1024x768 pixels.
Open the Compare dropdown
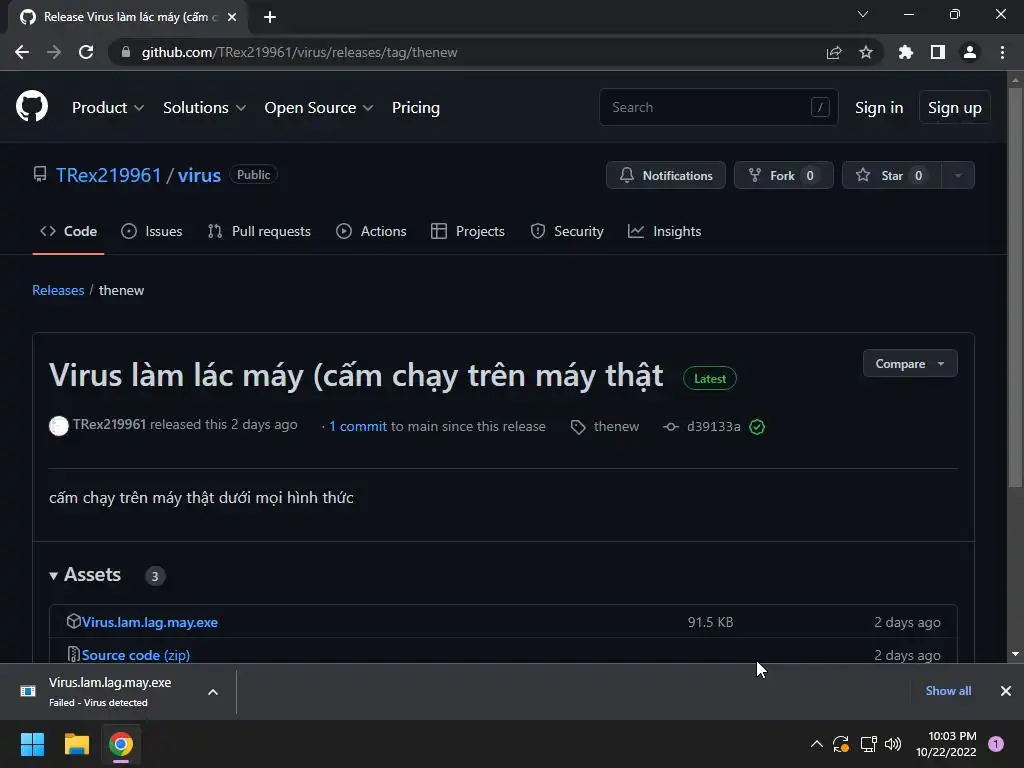(x=910, y=364)
